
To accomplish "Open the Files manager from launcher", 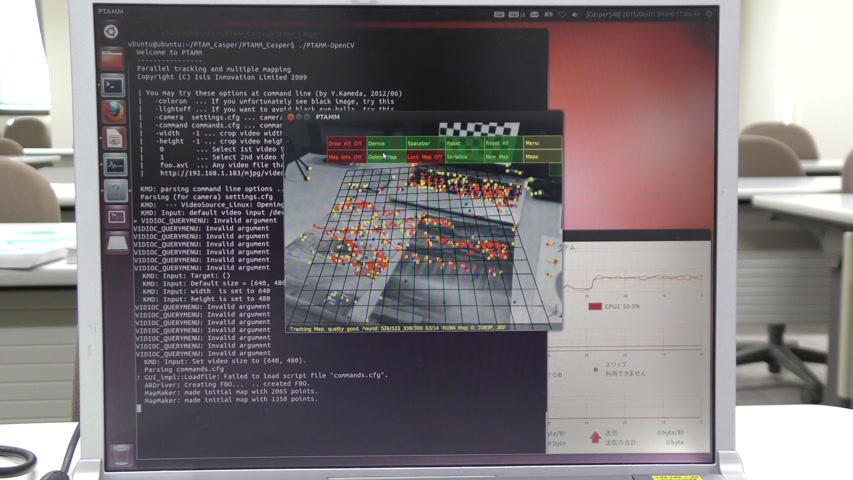I will click(112, 59).
